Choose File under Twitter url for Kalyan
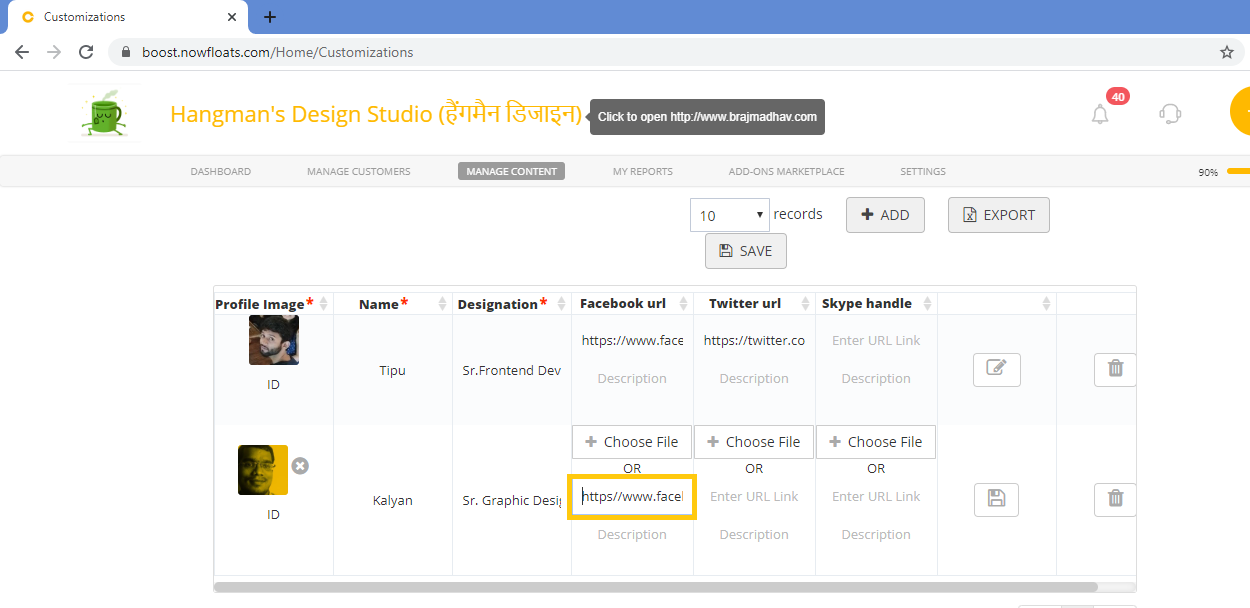Screen dimensions: 1250x608 click(x=754, y=442)
